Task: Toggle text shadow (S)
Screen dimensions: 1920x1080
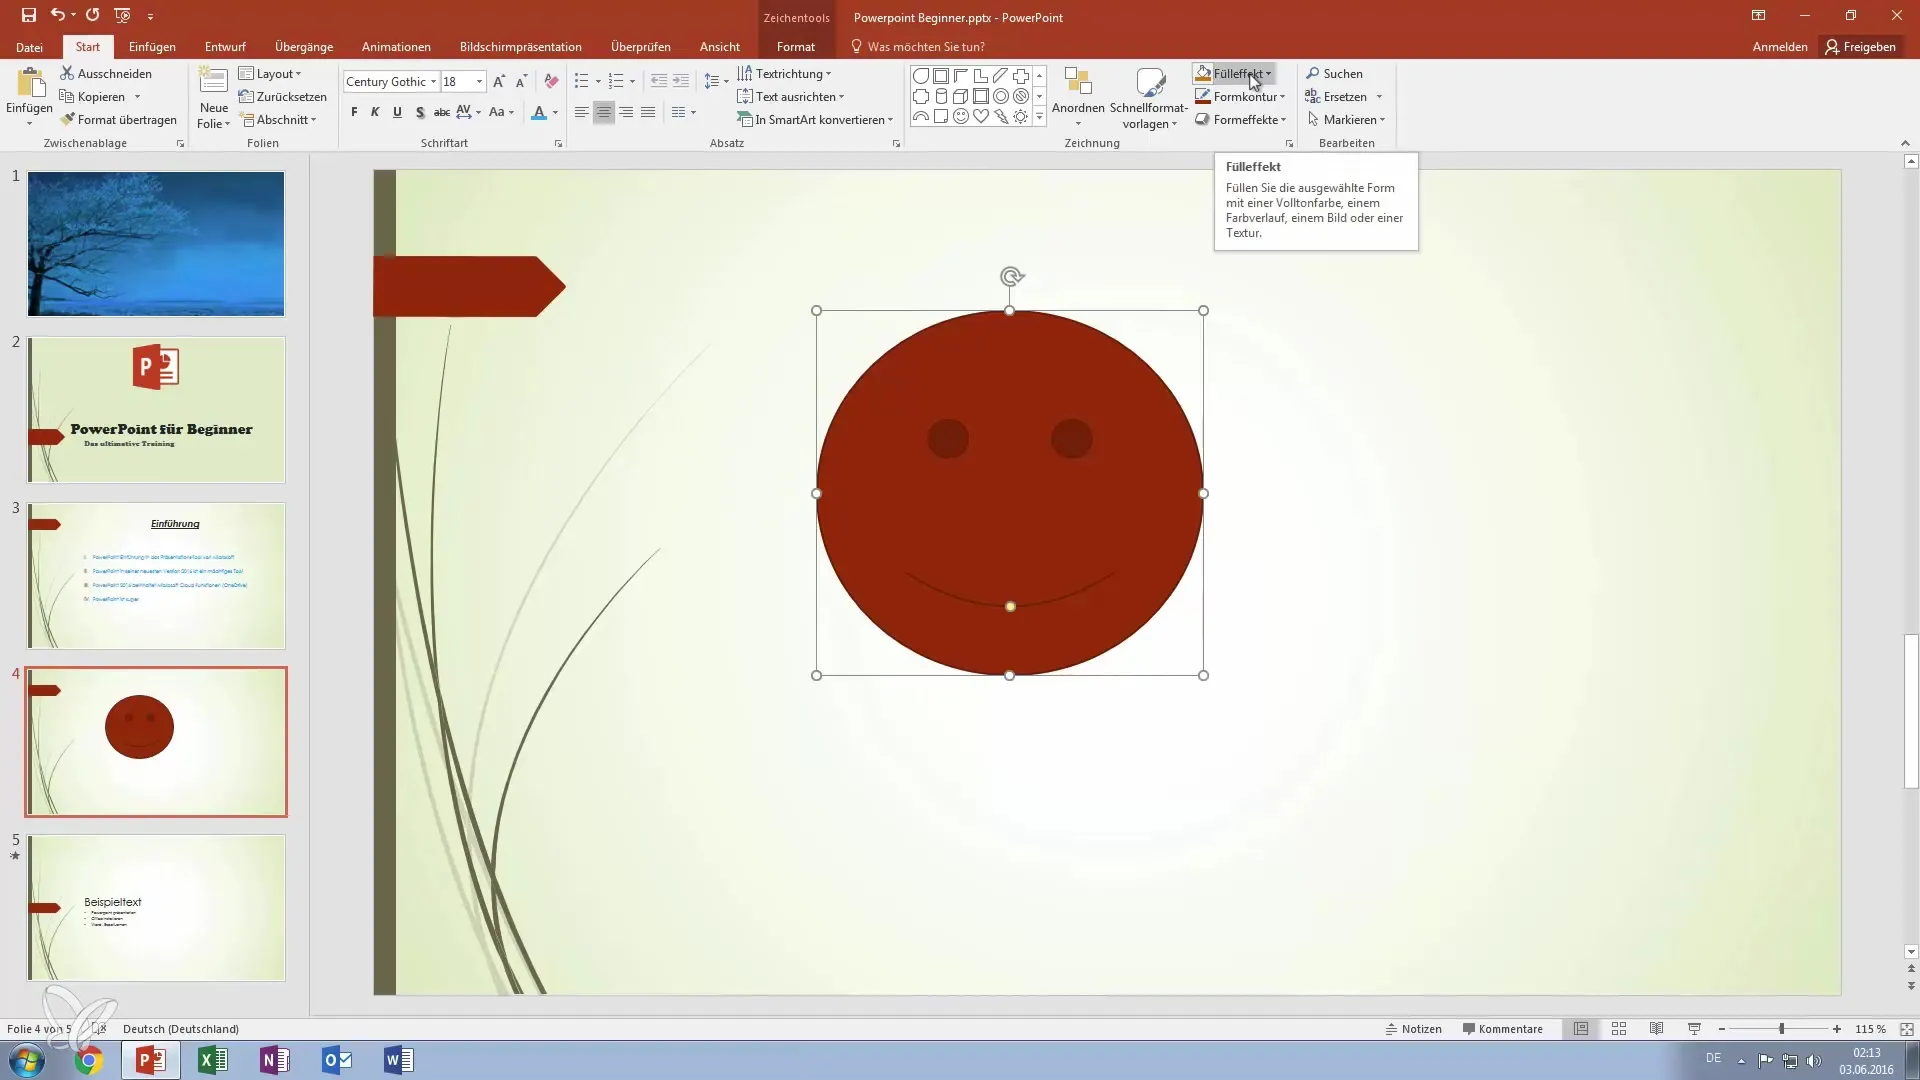Action: tap(420, 112)
